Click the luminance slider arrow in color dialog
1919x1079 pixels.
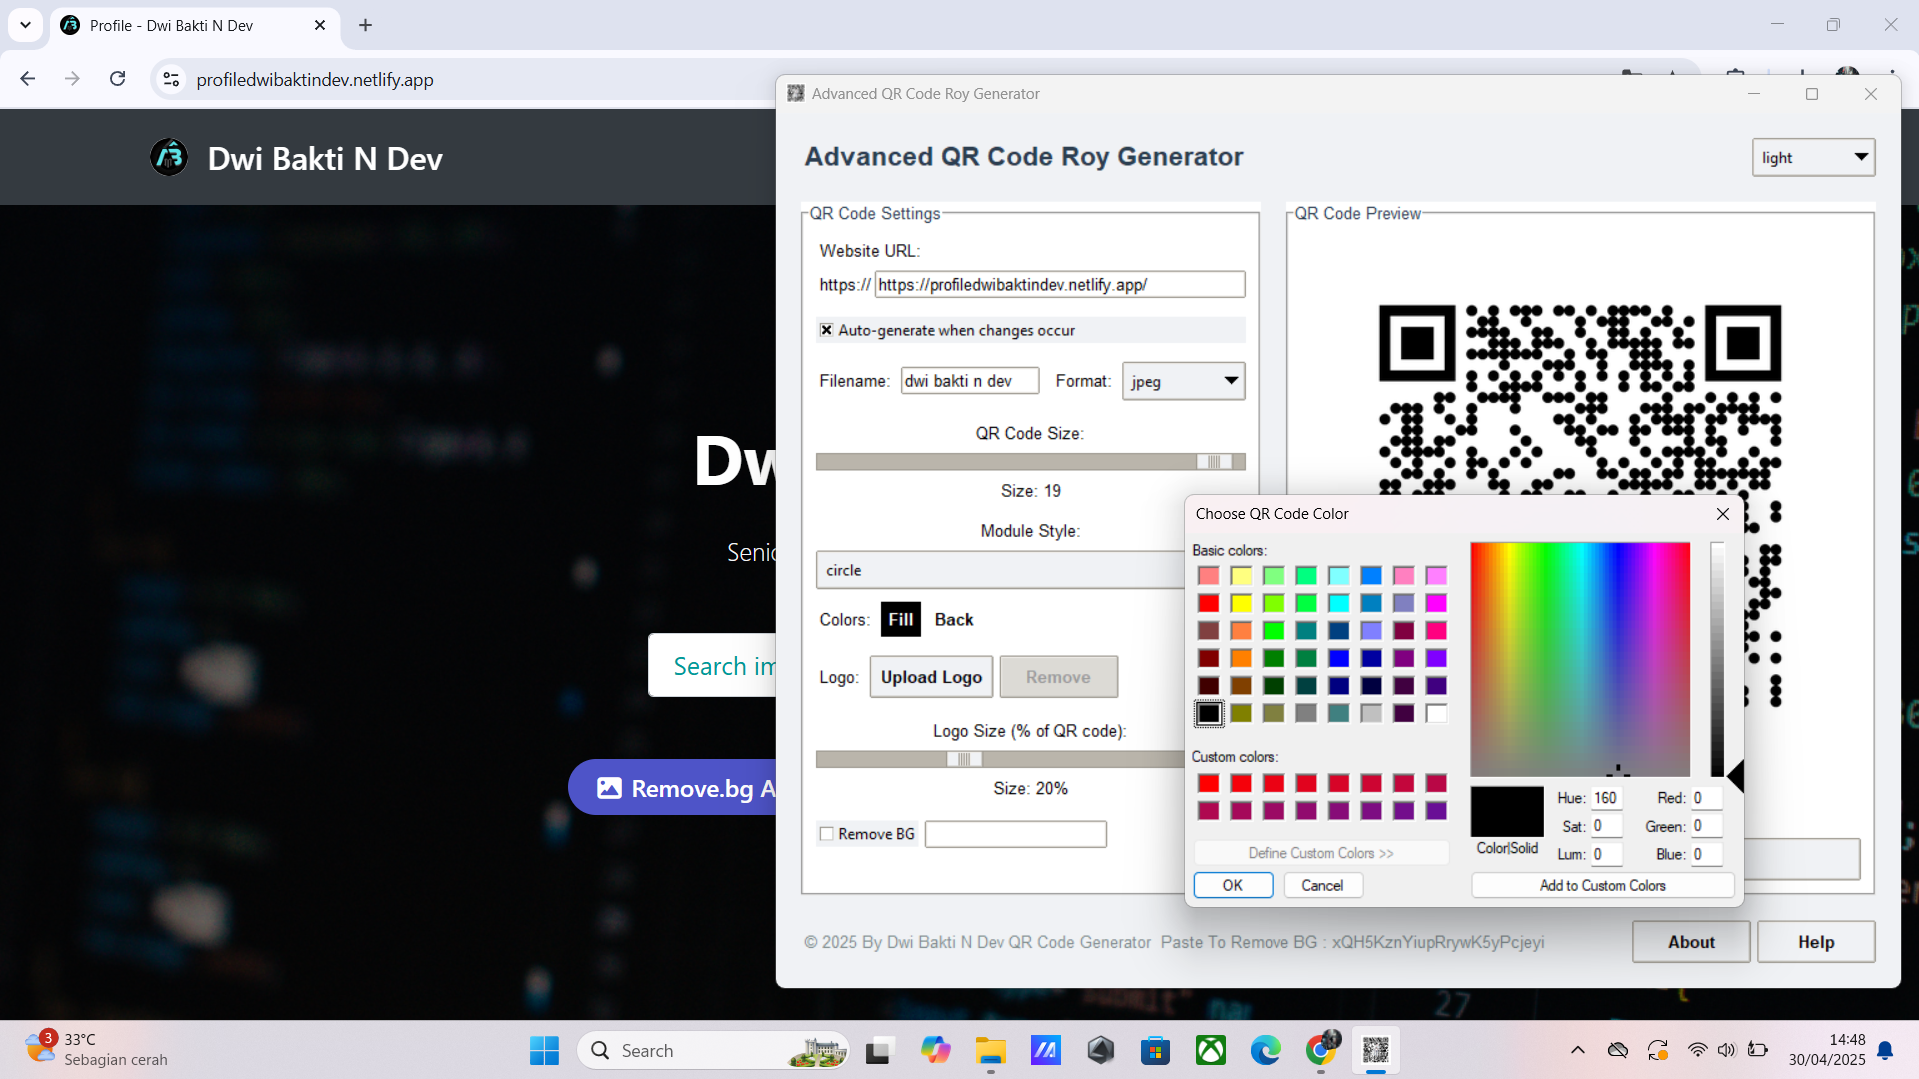coord(1736,776)
